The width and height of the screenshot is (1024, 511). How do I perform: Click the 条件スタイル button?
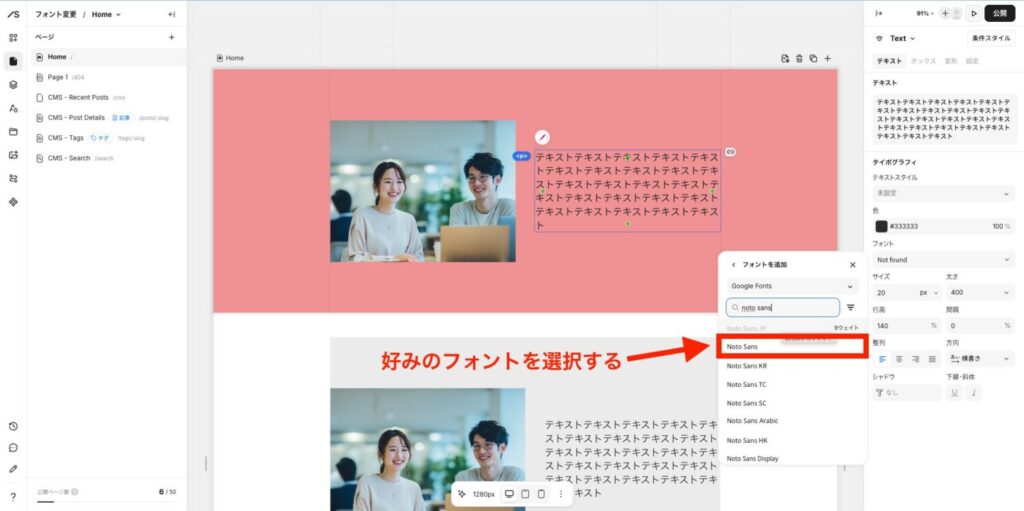coord(991,38)
